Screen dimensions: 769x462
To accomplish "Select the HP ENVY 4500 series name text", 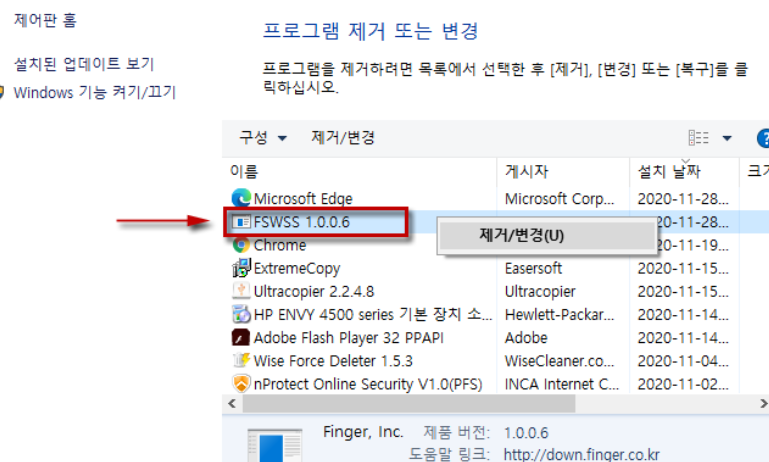I will click(373, 314).
